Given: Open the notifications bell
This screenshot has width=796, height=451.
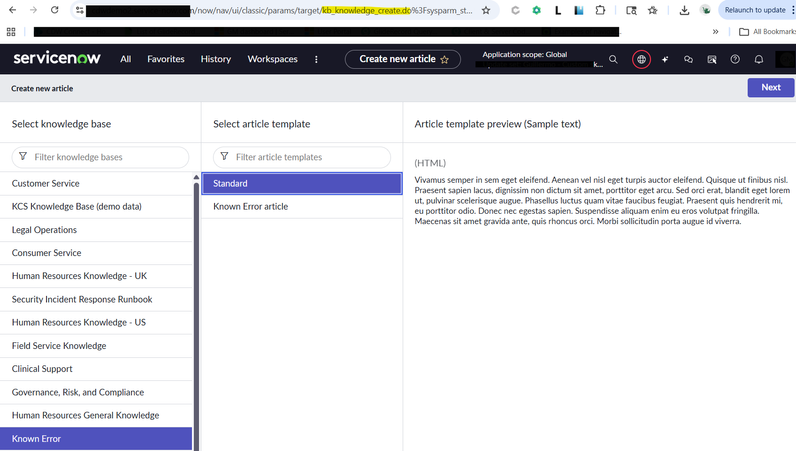Looking at the screenshot, I should pos(759,59).
